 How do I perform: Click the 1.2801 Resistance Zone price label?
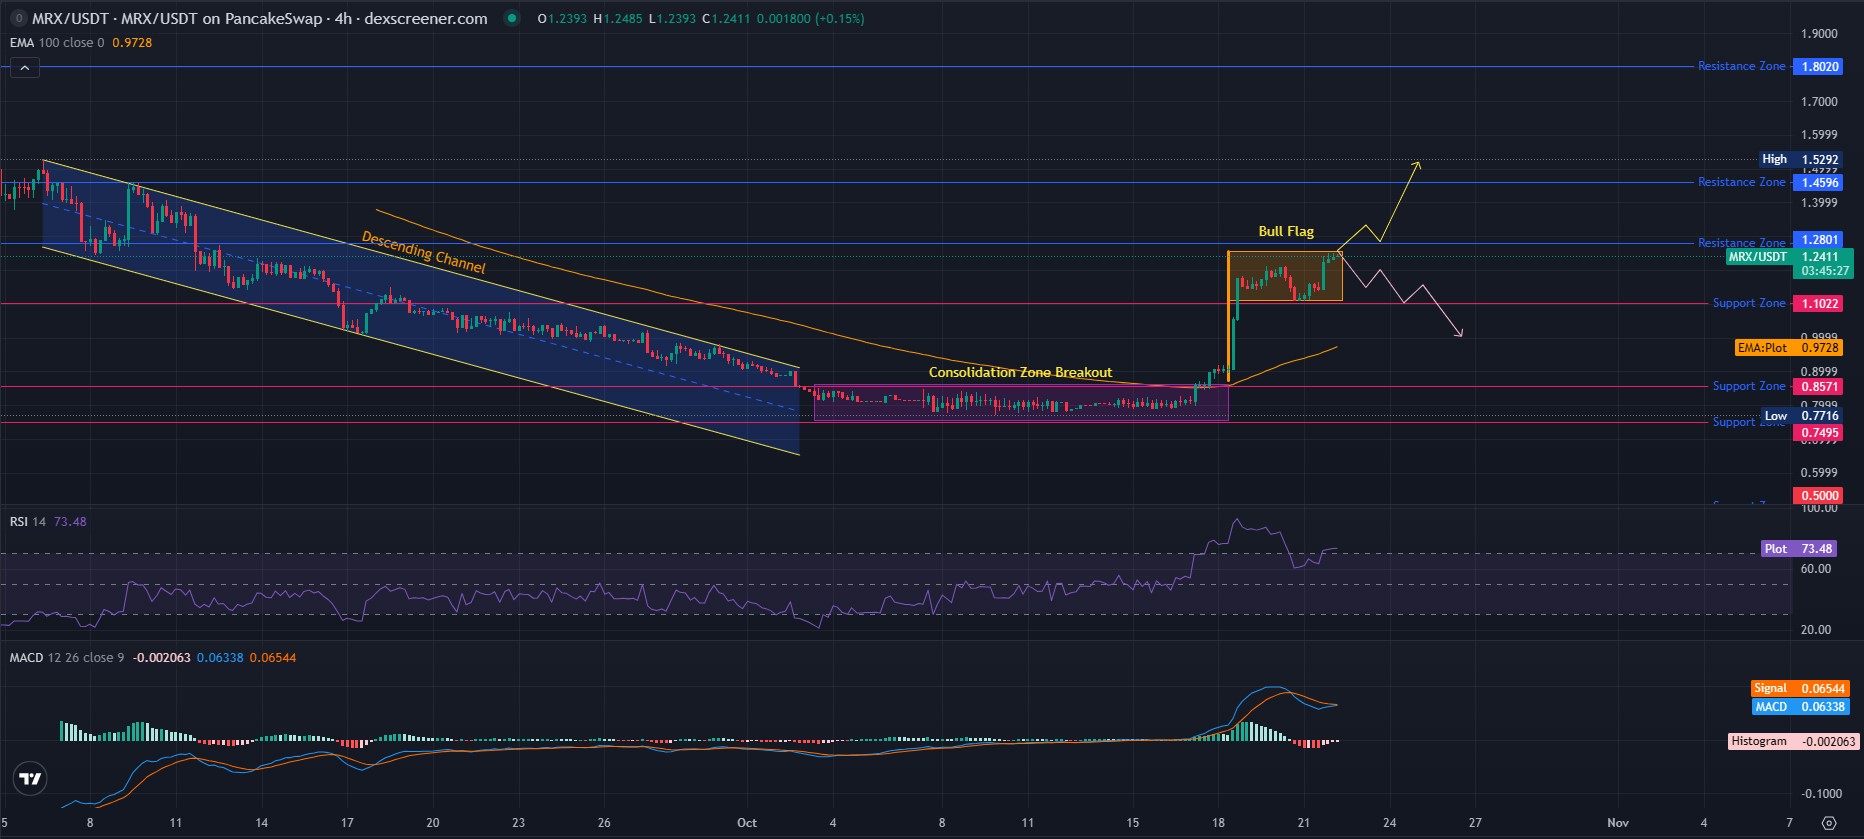tap(1820, 240)
